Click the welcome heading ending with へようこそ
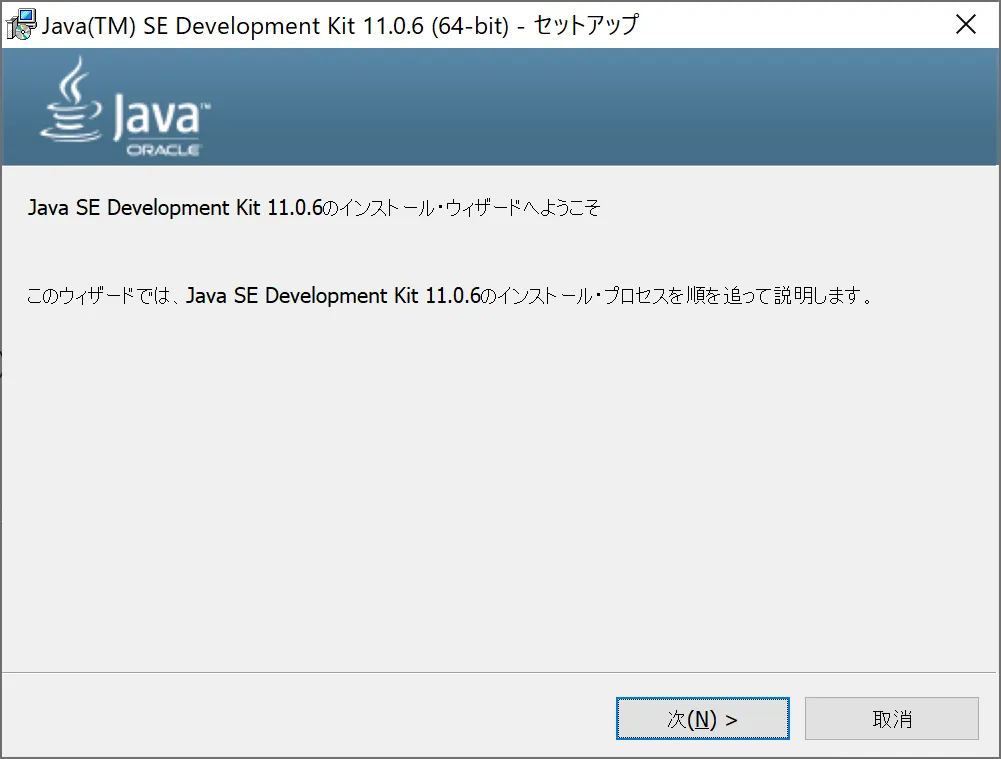Viewport: 1001px width, 759px height. 313,207
